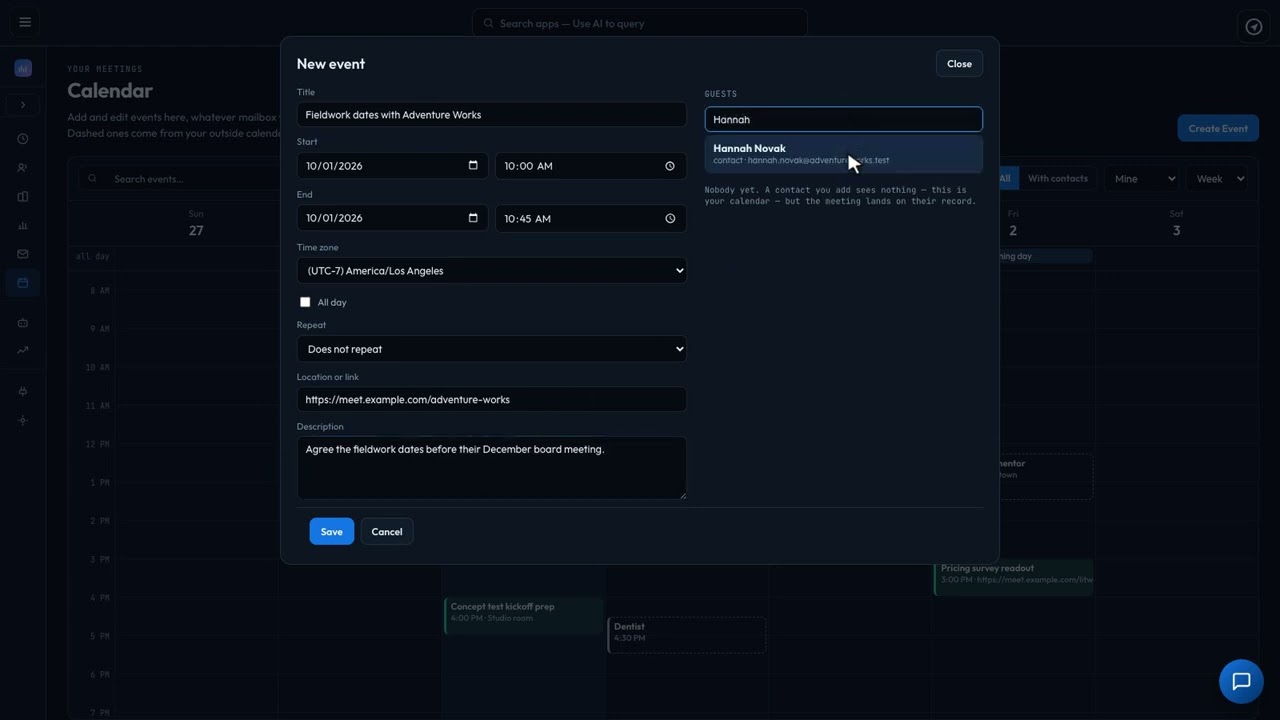Click the Create Event button
Viewport: 1280px width, 720px height.
click(x=1218, y=128)
